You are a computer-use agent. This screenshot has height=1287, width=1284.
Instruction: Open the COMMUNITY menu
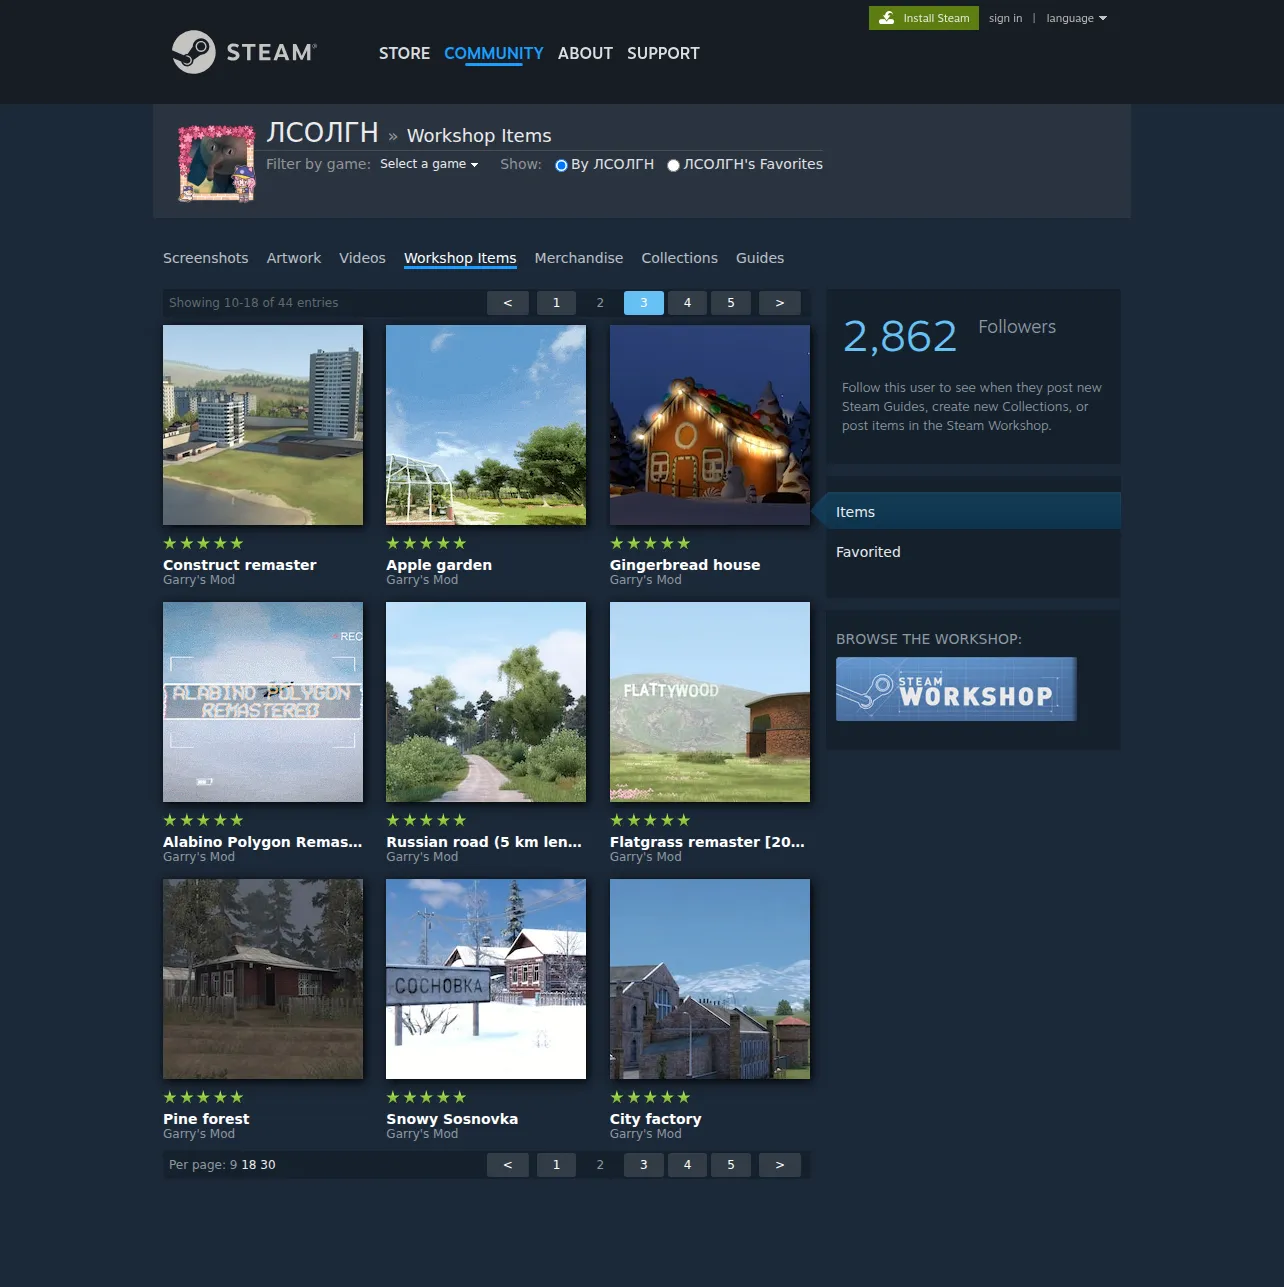(x=494, y=53)
